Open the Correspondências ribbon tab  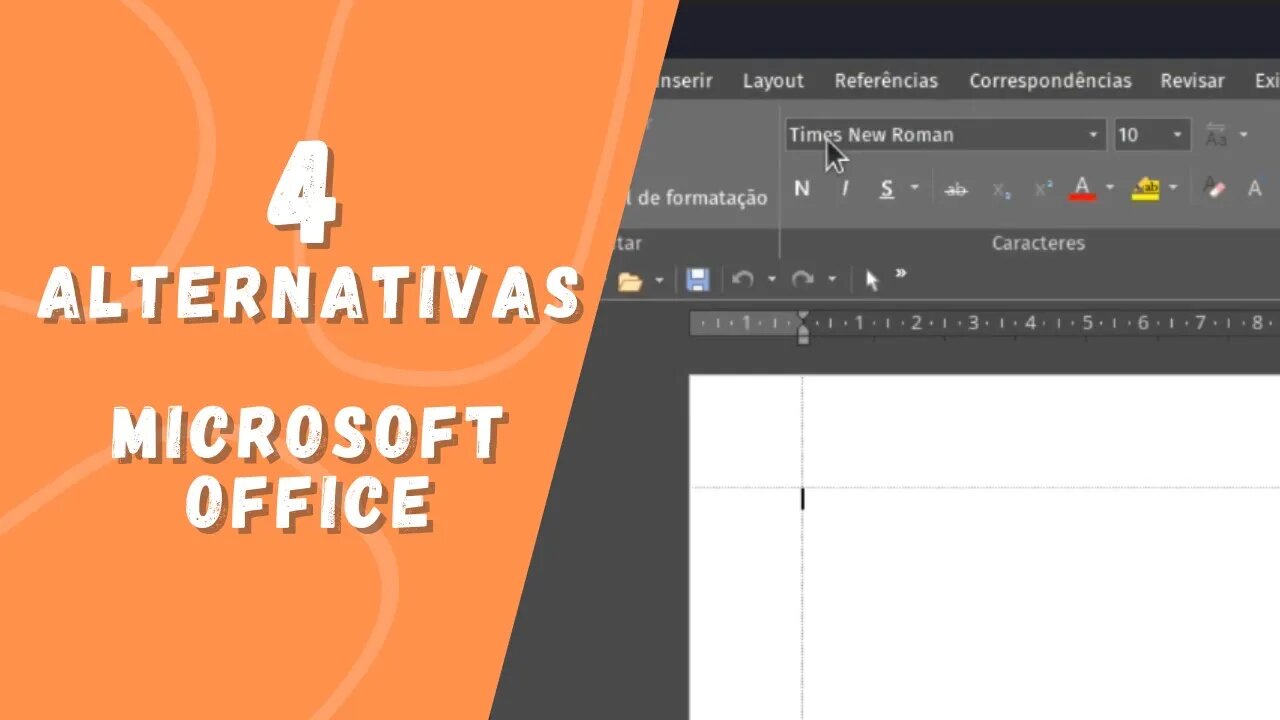[1050, 81]
